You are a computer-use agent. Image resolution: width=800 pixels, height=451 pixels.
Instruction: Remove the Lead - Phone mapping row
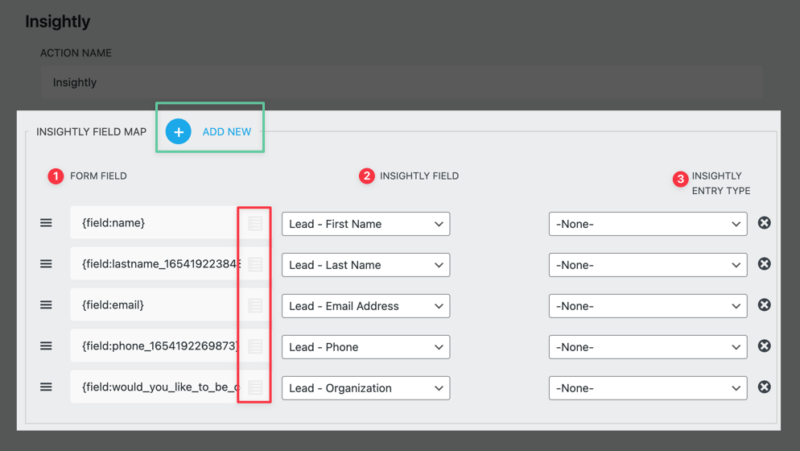(x=764, y=346)
